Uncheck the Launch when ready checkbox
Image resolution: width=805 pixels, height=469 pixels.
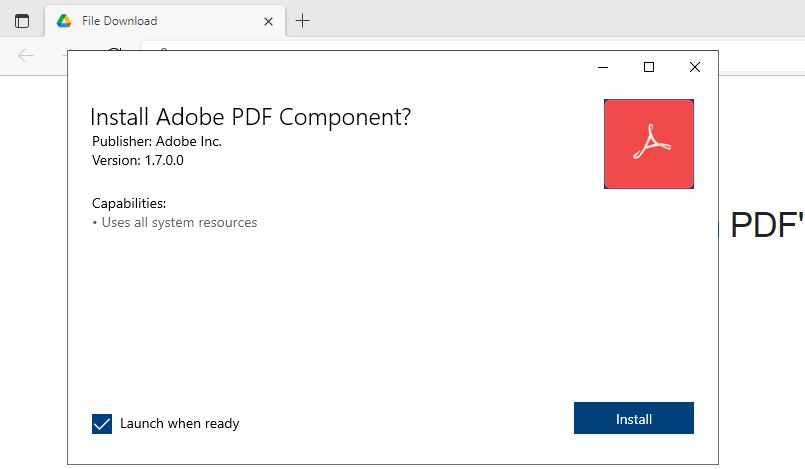102,424
